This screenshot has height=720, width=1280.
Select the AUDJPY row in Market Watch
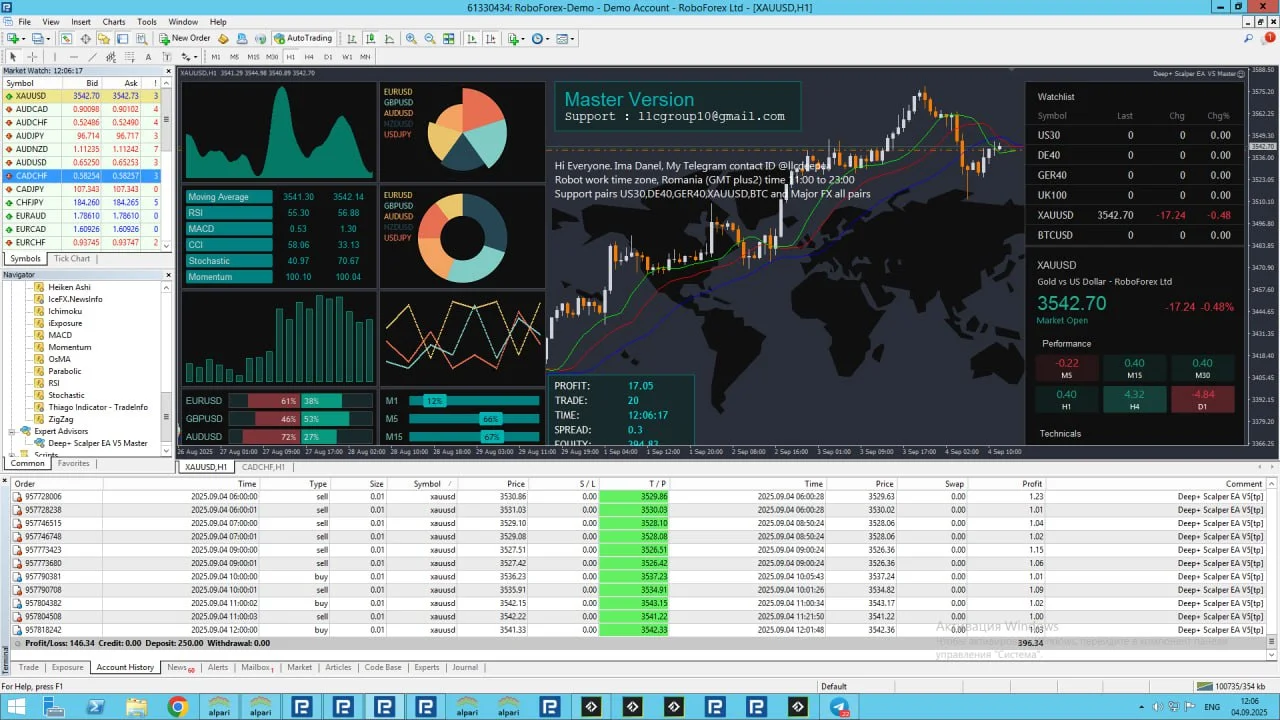30,135
